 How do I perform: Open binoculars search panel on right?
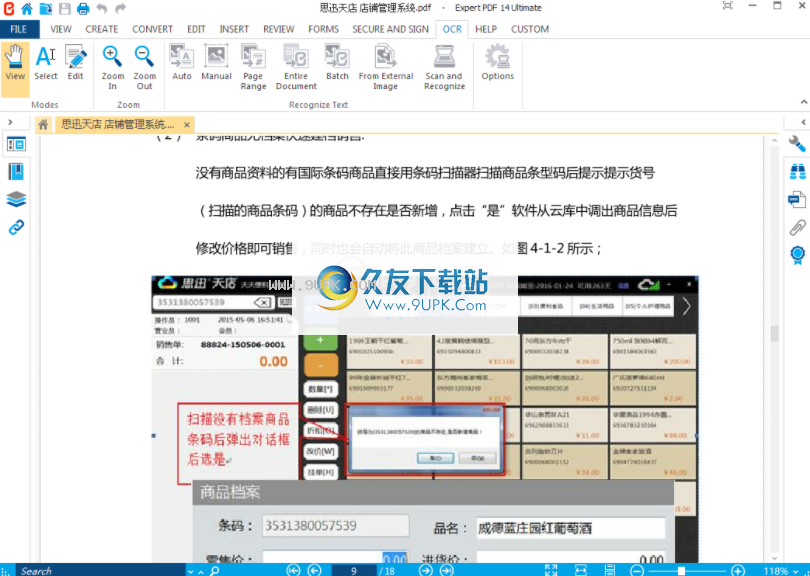[797, 172]
